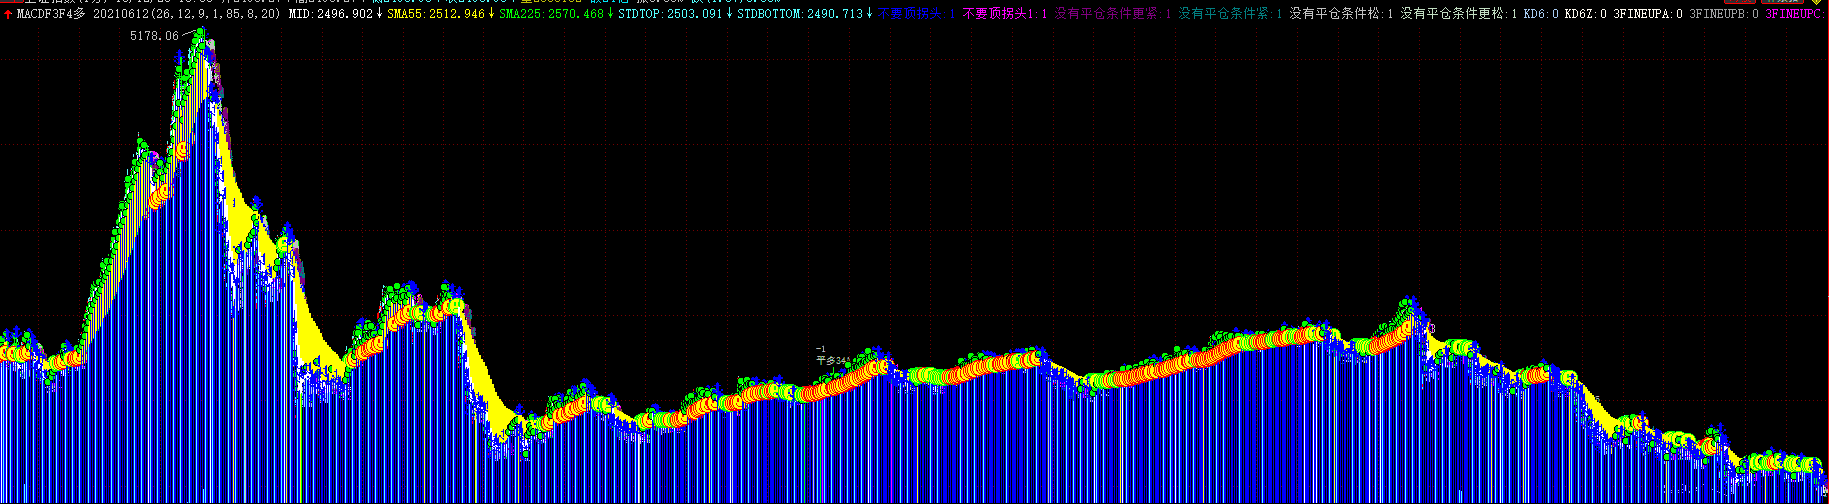1829x504 pixels.
Task: Click the red up arrow before MACDF3F4多
Action: (x=9, y=14)
